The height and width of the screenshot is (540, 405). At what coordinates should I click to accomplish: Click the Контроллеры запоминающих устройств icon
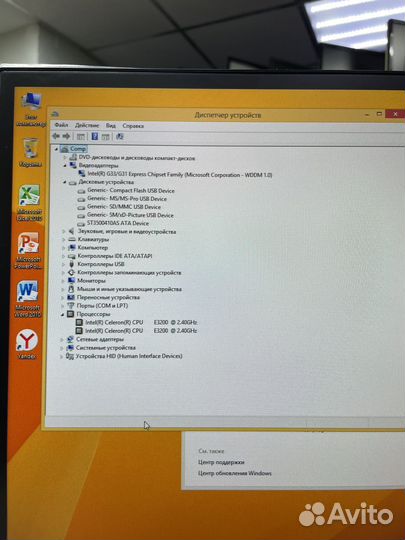71,273
